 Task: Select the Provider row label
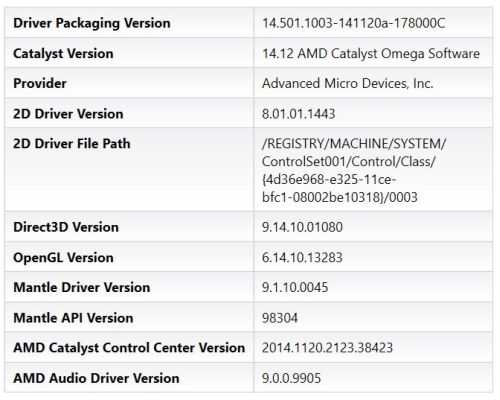[x=40, y=83]
